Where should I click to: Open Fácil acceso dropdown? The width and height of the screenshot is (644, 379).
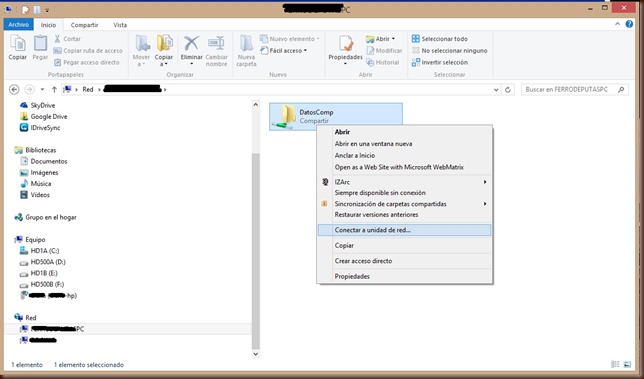tap(283, 51)
